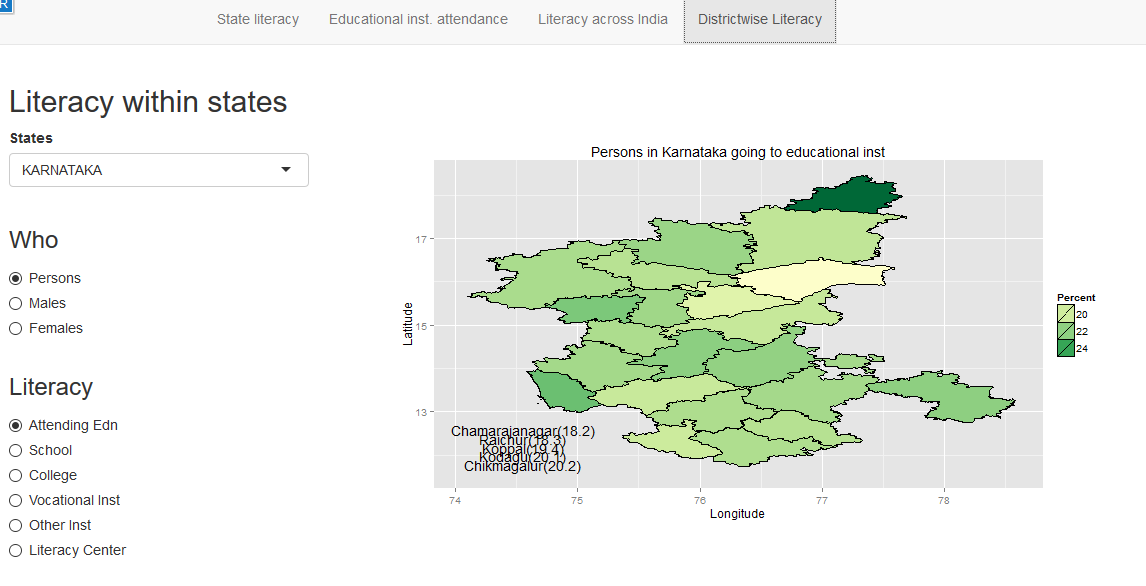The height and width of the screenshot is (586, 1146).
Task: Expand the States dropdown arrow
Action: pyautogui.click(x=286, y=170)
